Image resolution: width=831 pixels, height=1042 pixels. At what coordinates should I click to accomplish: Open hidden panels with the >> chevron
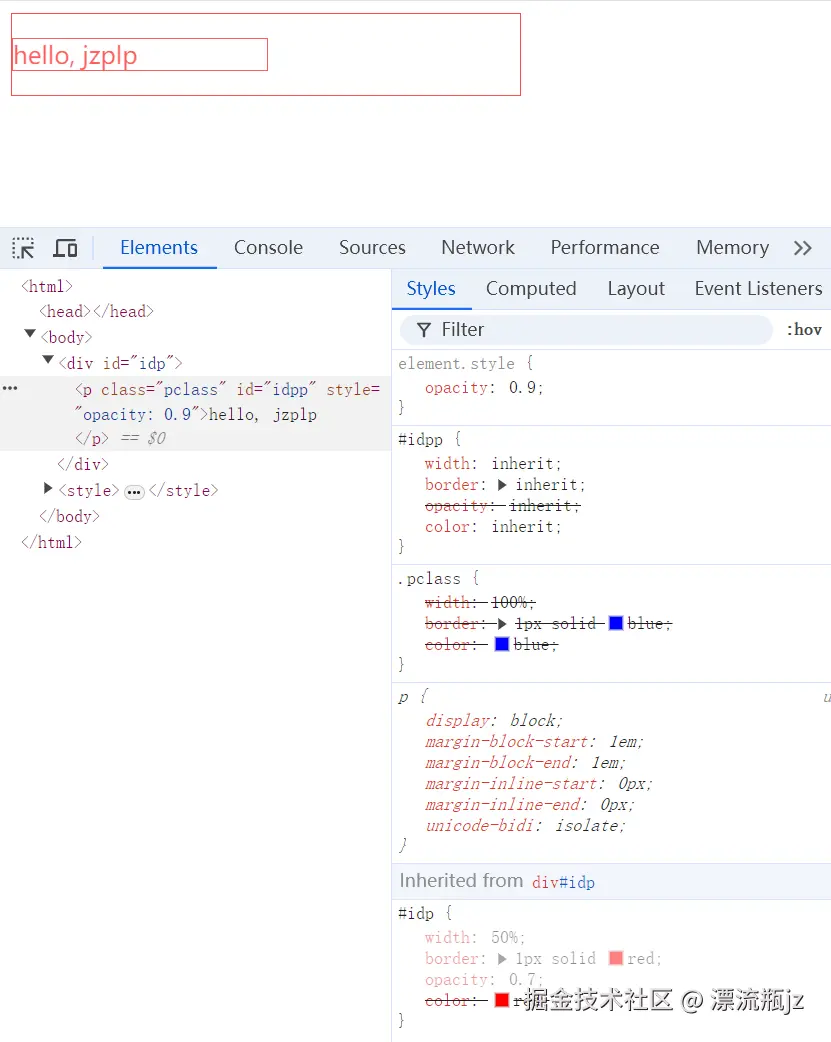[x=803, y=247]
